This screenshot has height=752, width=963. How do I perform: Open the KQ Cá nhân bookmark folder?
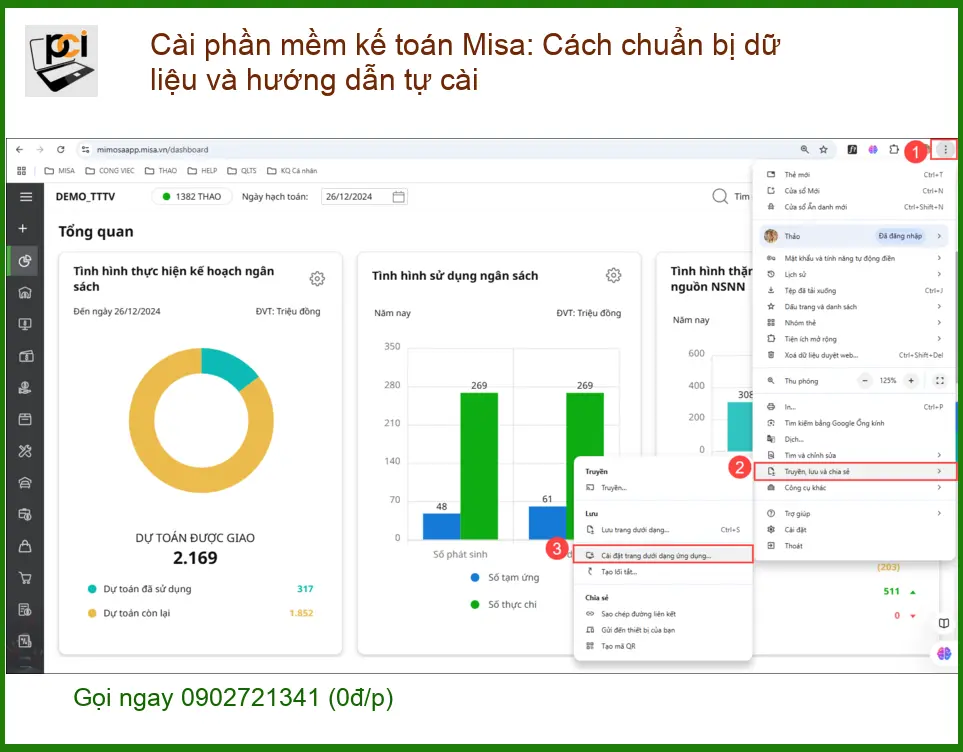tap(292, 171)
